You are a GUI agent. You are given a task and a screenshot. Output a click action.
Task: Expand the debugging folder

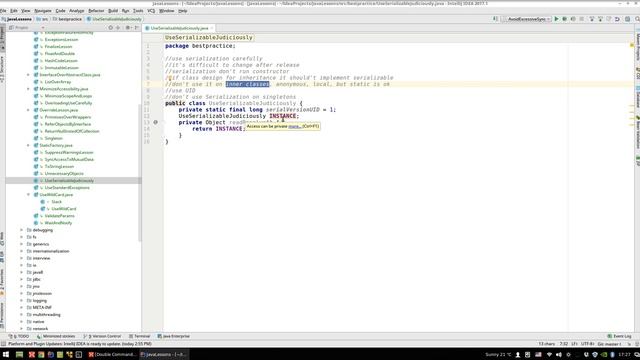coord(22,230)
